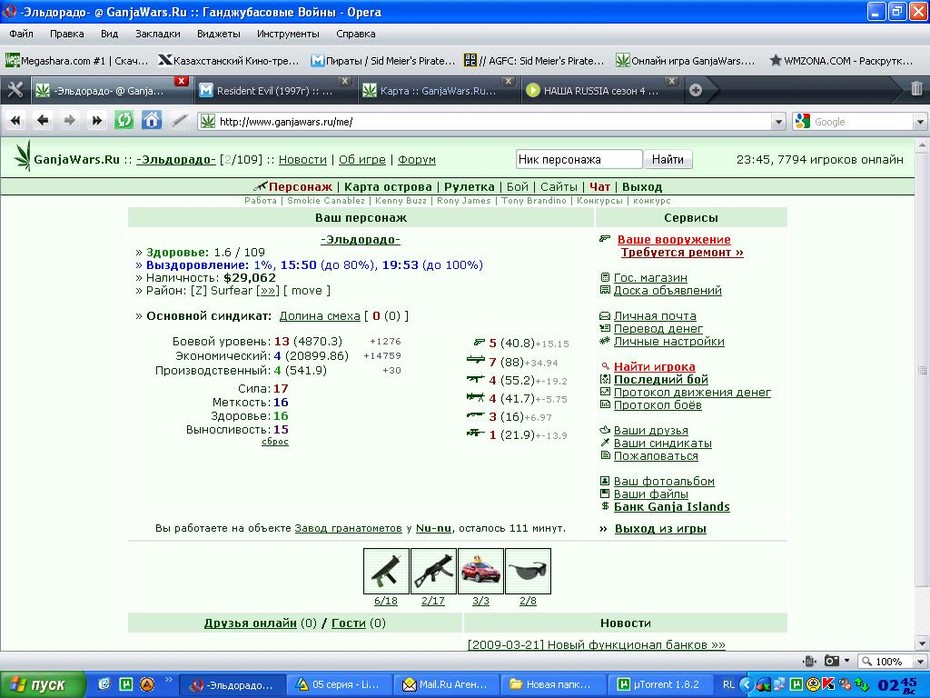The height and width of the screenshot is (698, 930).
Task: Open the Гос. магазин link
Action: click(x=650, y=278)
